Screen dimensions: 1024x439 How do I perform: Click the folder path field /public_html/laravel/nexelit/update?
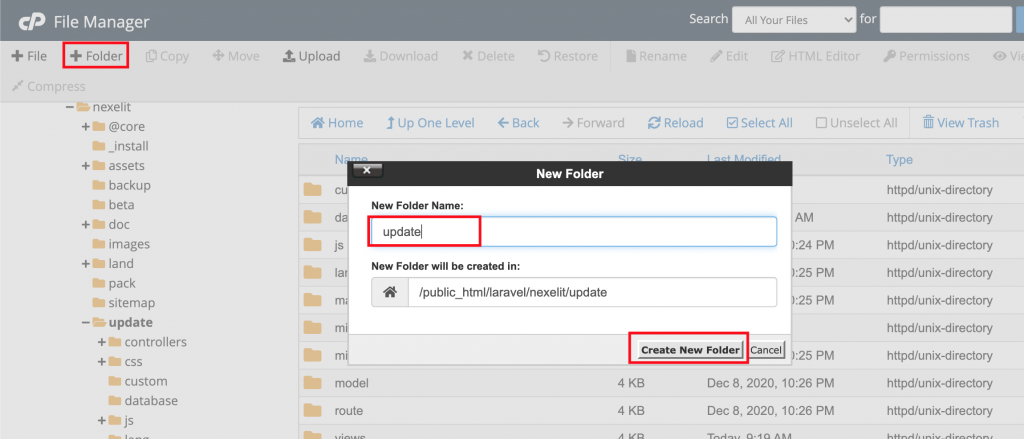[592, 292]
